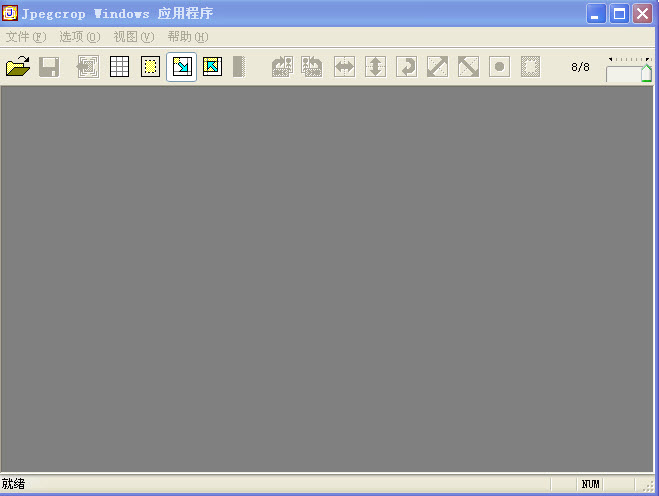Click the 8/8 zoom ratio text
This screenshot has width=659, height=496.
[x=580, y=67]
